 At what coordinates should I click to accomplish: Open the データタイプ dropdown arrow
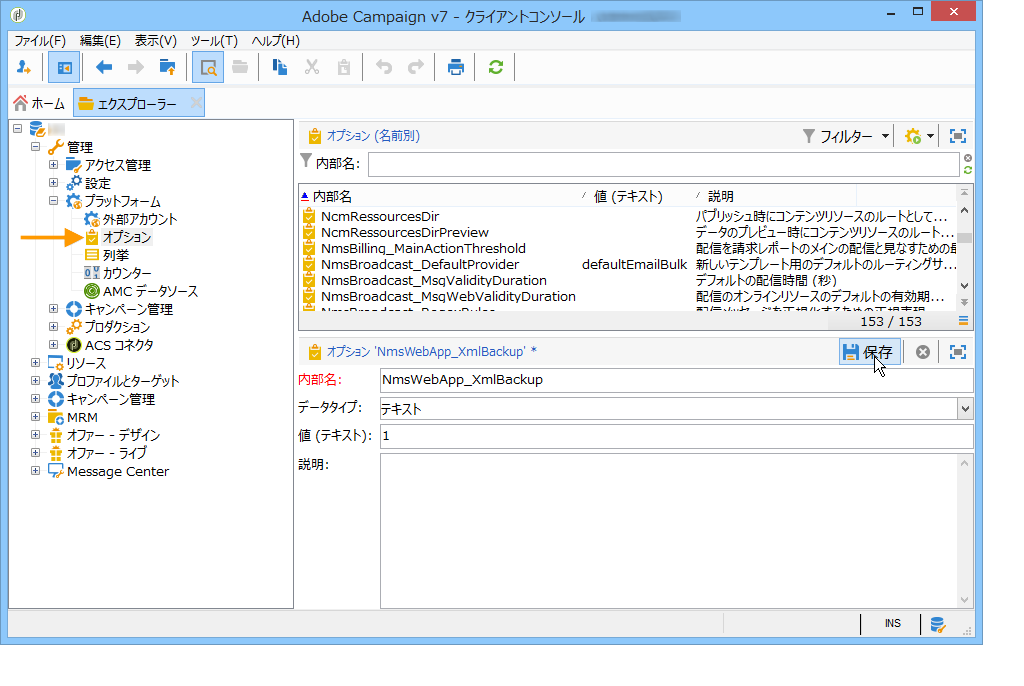965,409
